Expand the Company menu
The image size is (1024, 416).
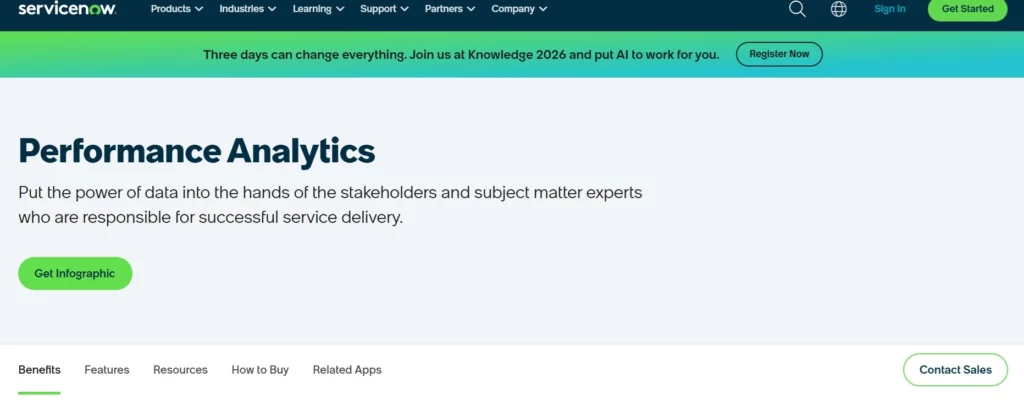click(519, 8)
